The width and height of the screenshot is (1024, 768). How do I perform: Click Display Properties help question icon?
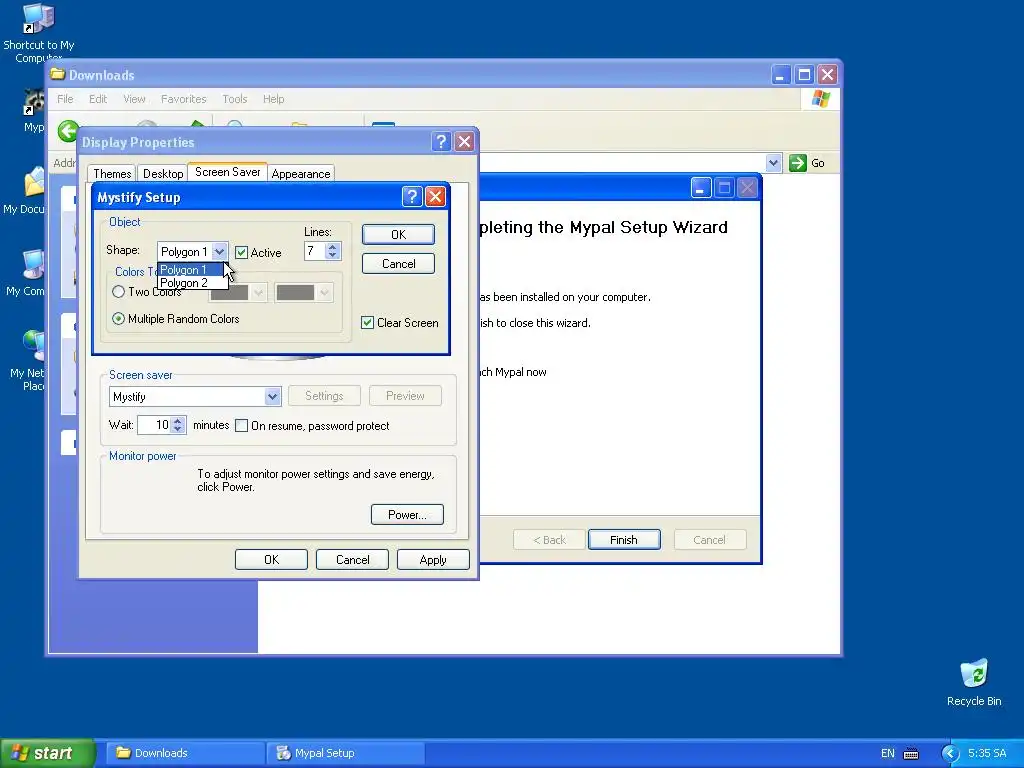click(441, 142)
